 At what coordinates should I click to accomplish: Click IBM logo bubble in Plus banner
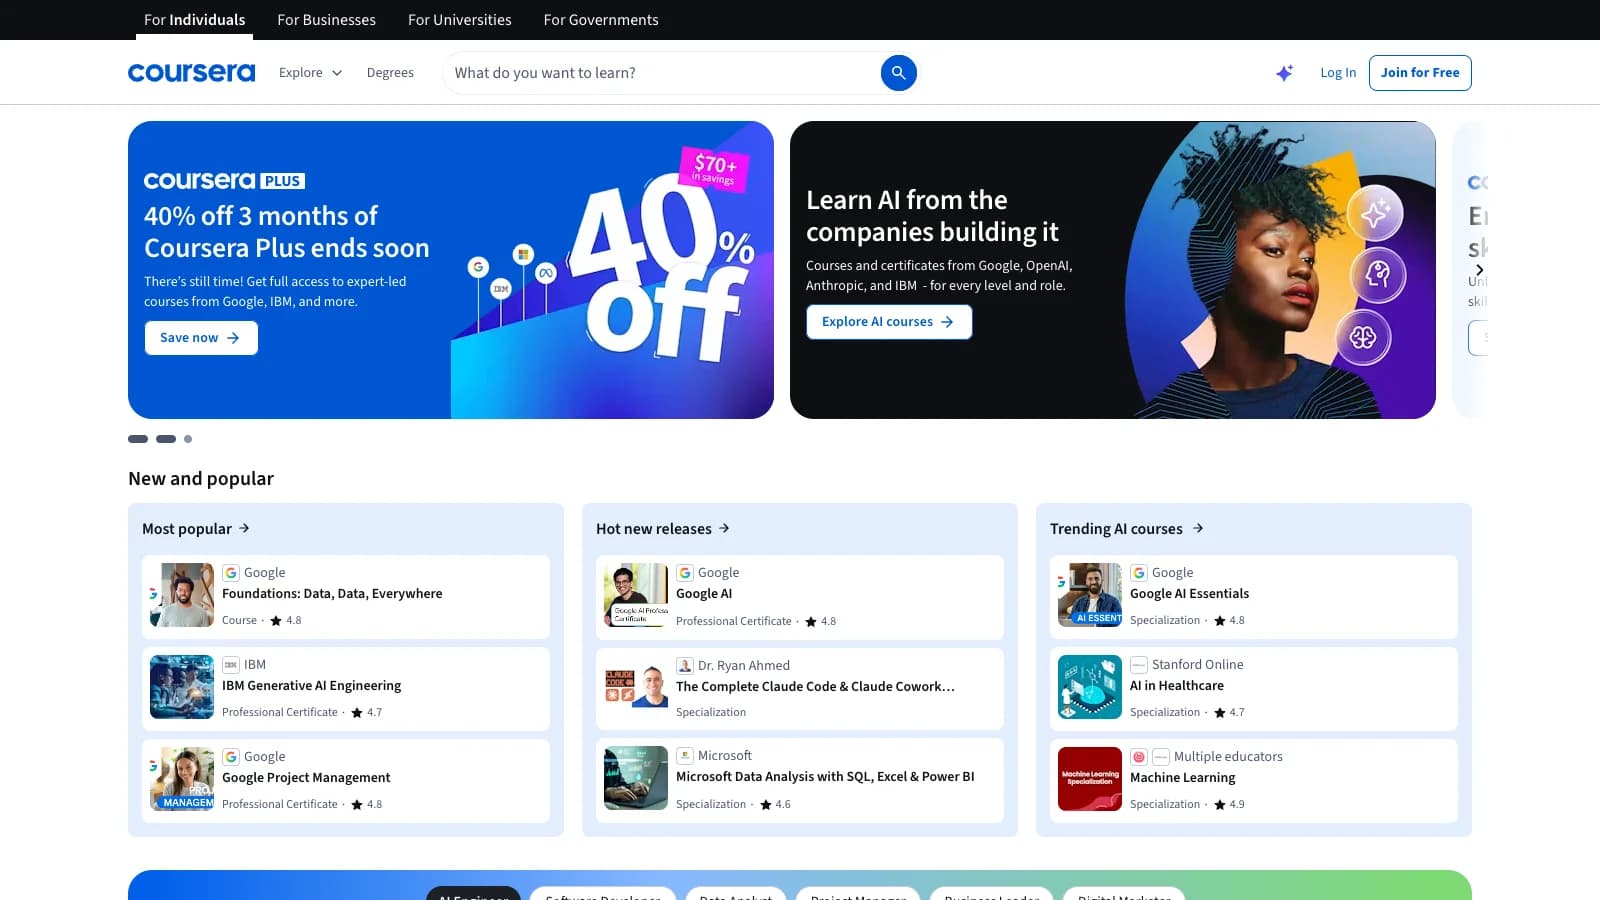501,288
